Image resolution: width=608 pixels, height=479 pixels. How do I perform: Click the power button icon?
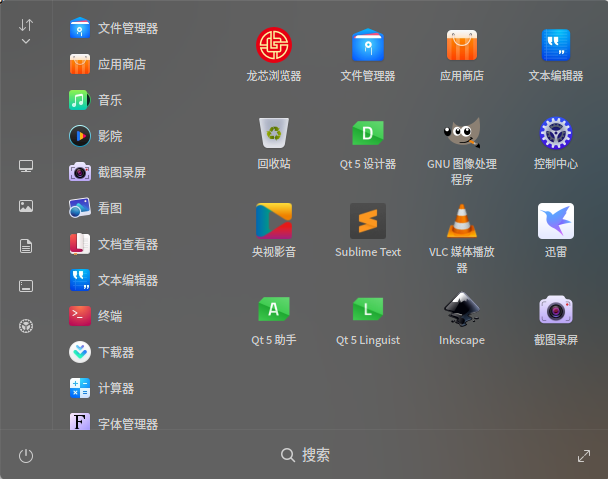26,456
